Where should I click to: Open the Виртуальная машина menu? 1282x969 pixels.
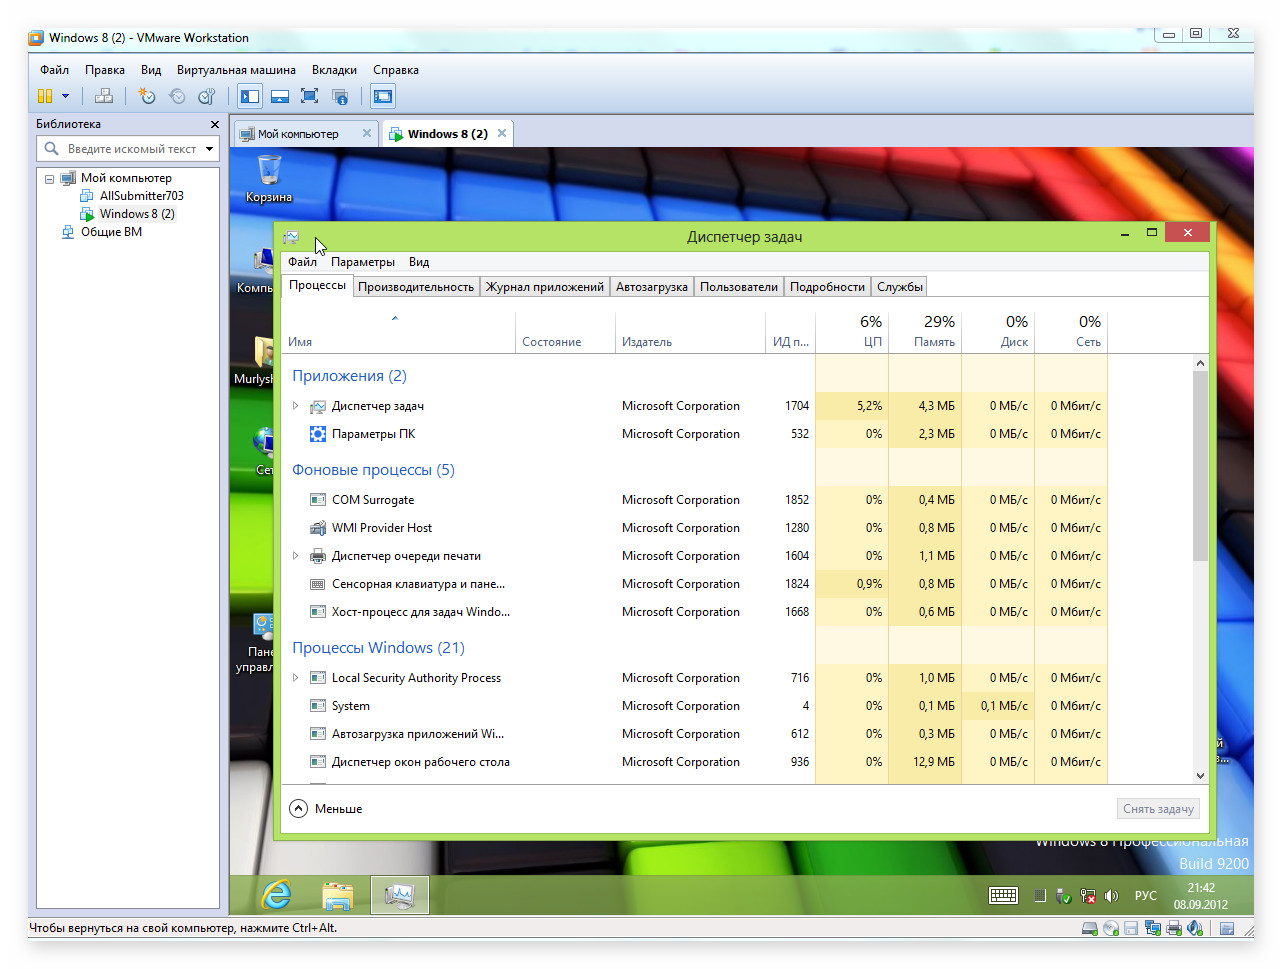tap(236, 70)
